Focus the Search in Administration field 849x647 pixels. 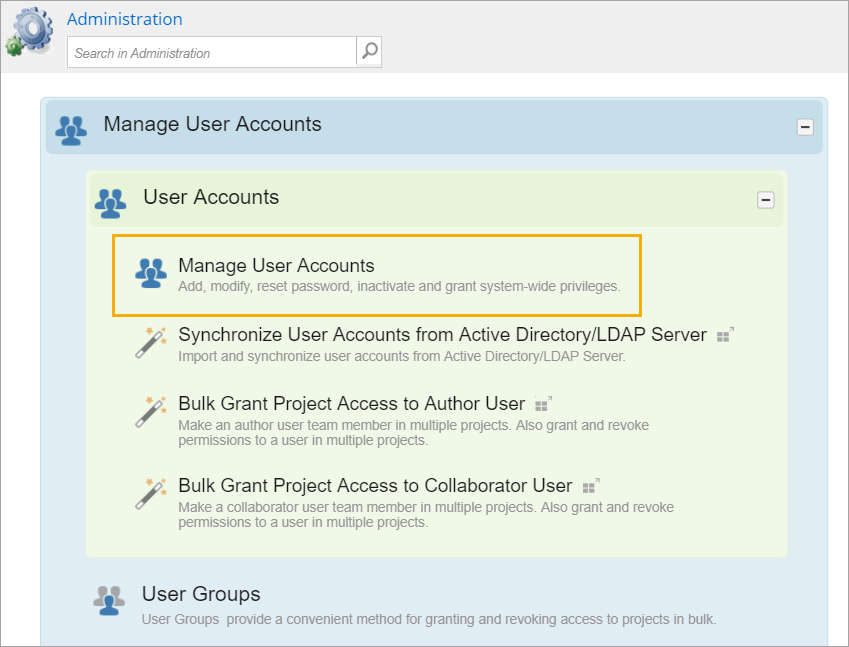click(212, 52)
